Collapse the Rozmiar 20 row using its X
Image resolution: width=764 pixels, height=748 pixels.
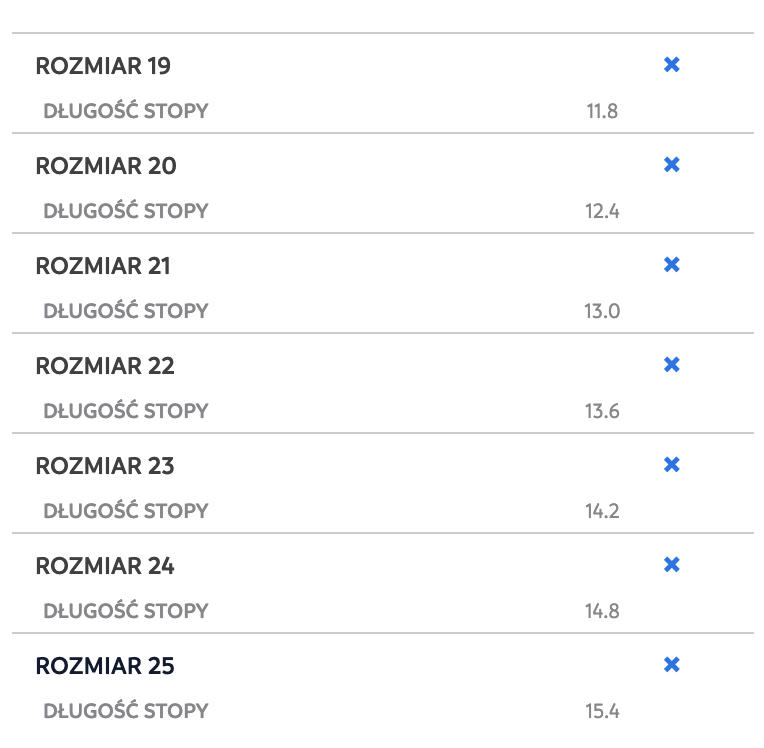(x=671, y=164)
